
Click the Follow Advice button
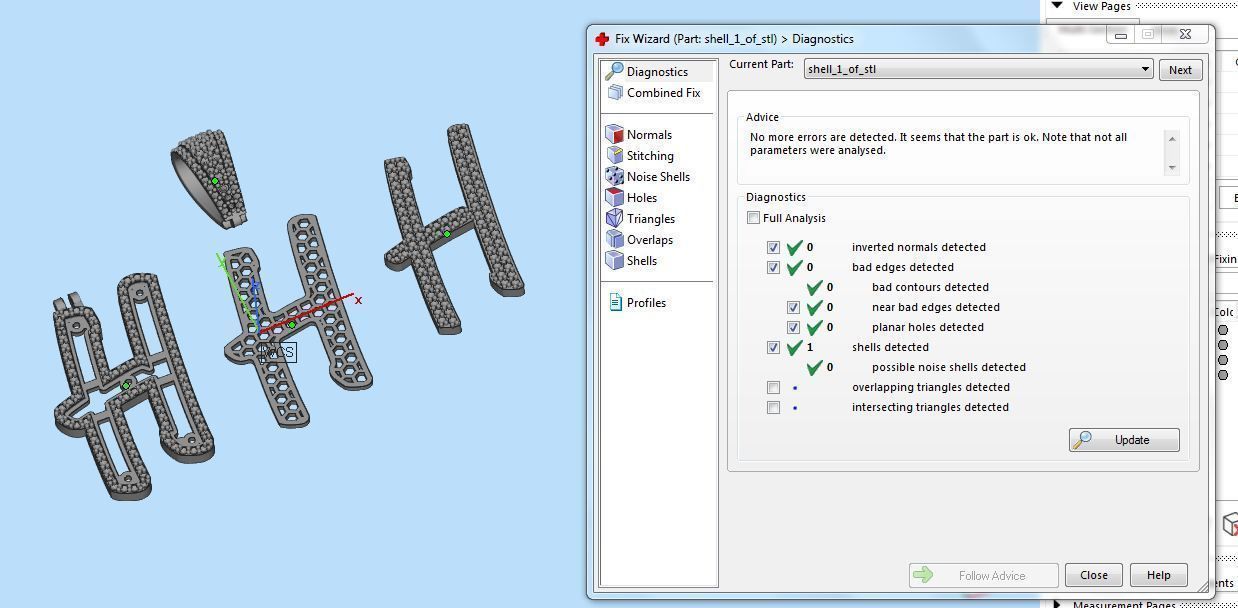pyautogui.click(x=983, y=575)
